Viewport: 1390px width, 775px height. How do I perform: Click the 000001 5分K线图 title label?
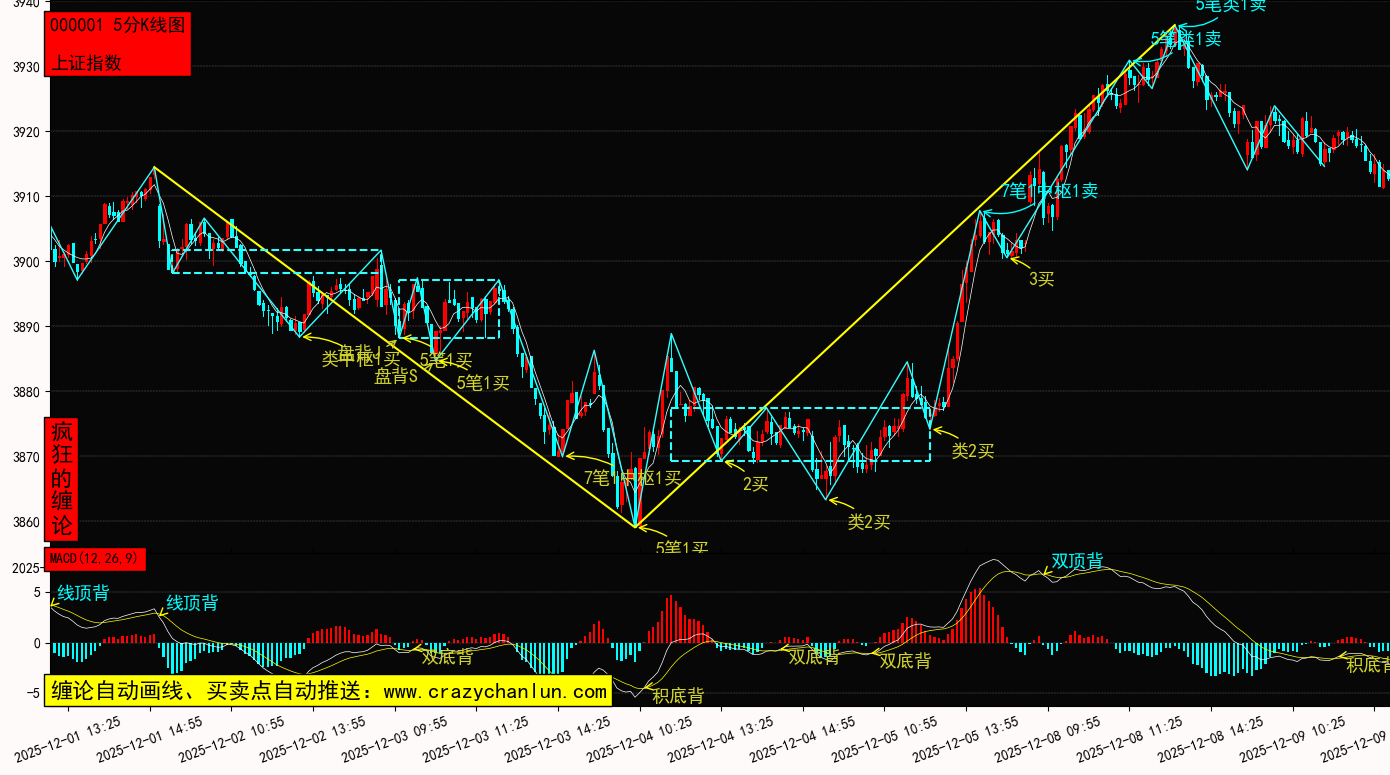coord(118,26)
